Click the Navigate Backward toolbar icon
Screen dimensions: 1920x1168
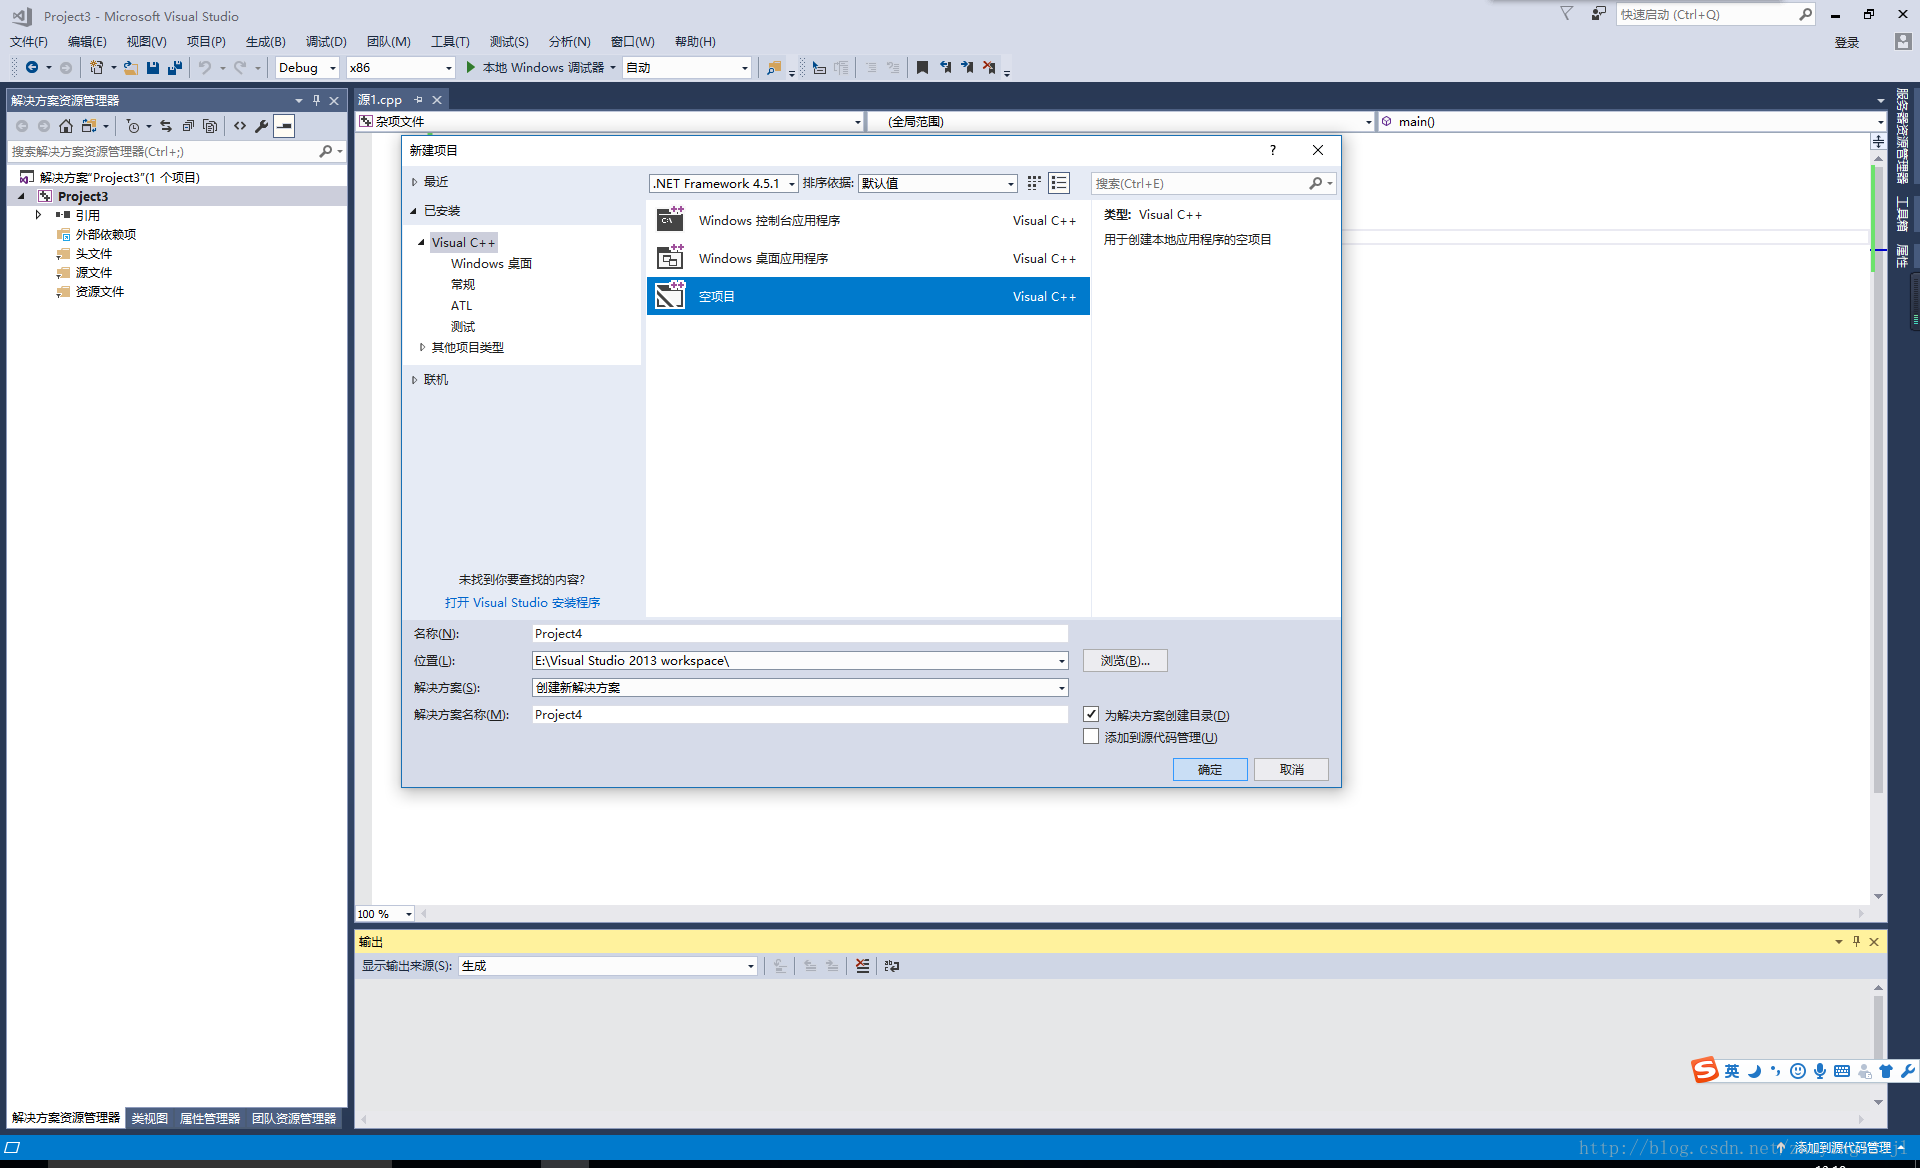click(x=32, y=67)
